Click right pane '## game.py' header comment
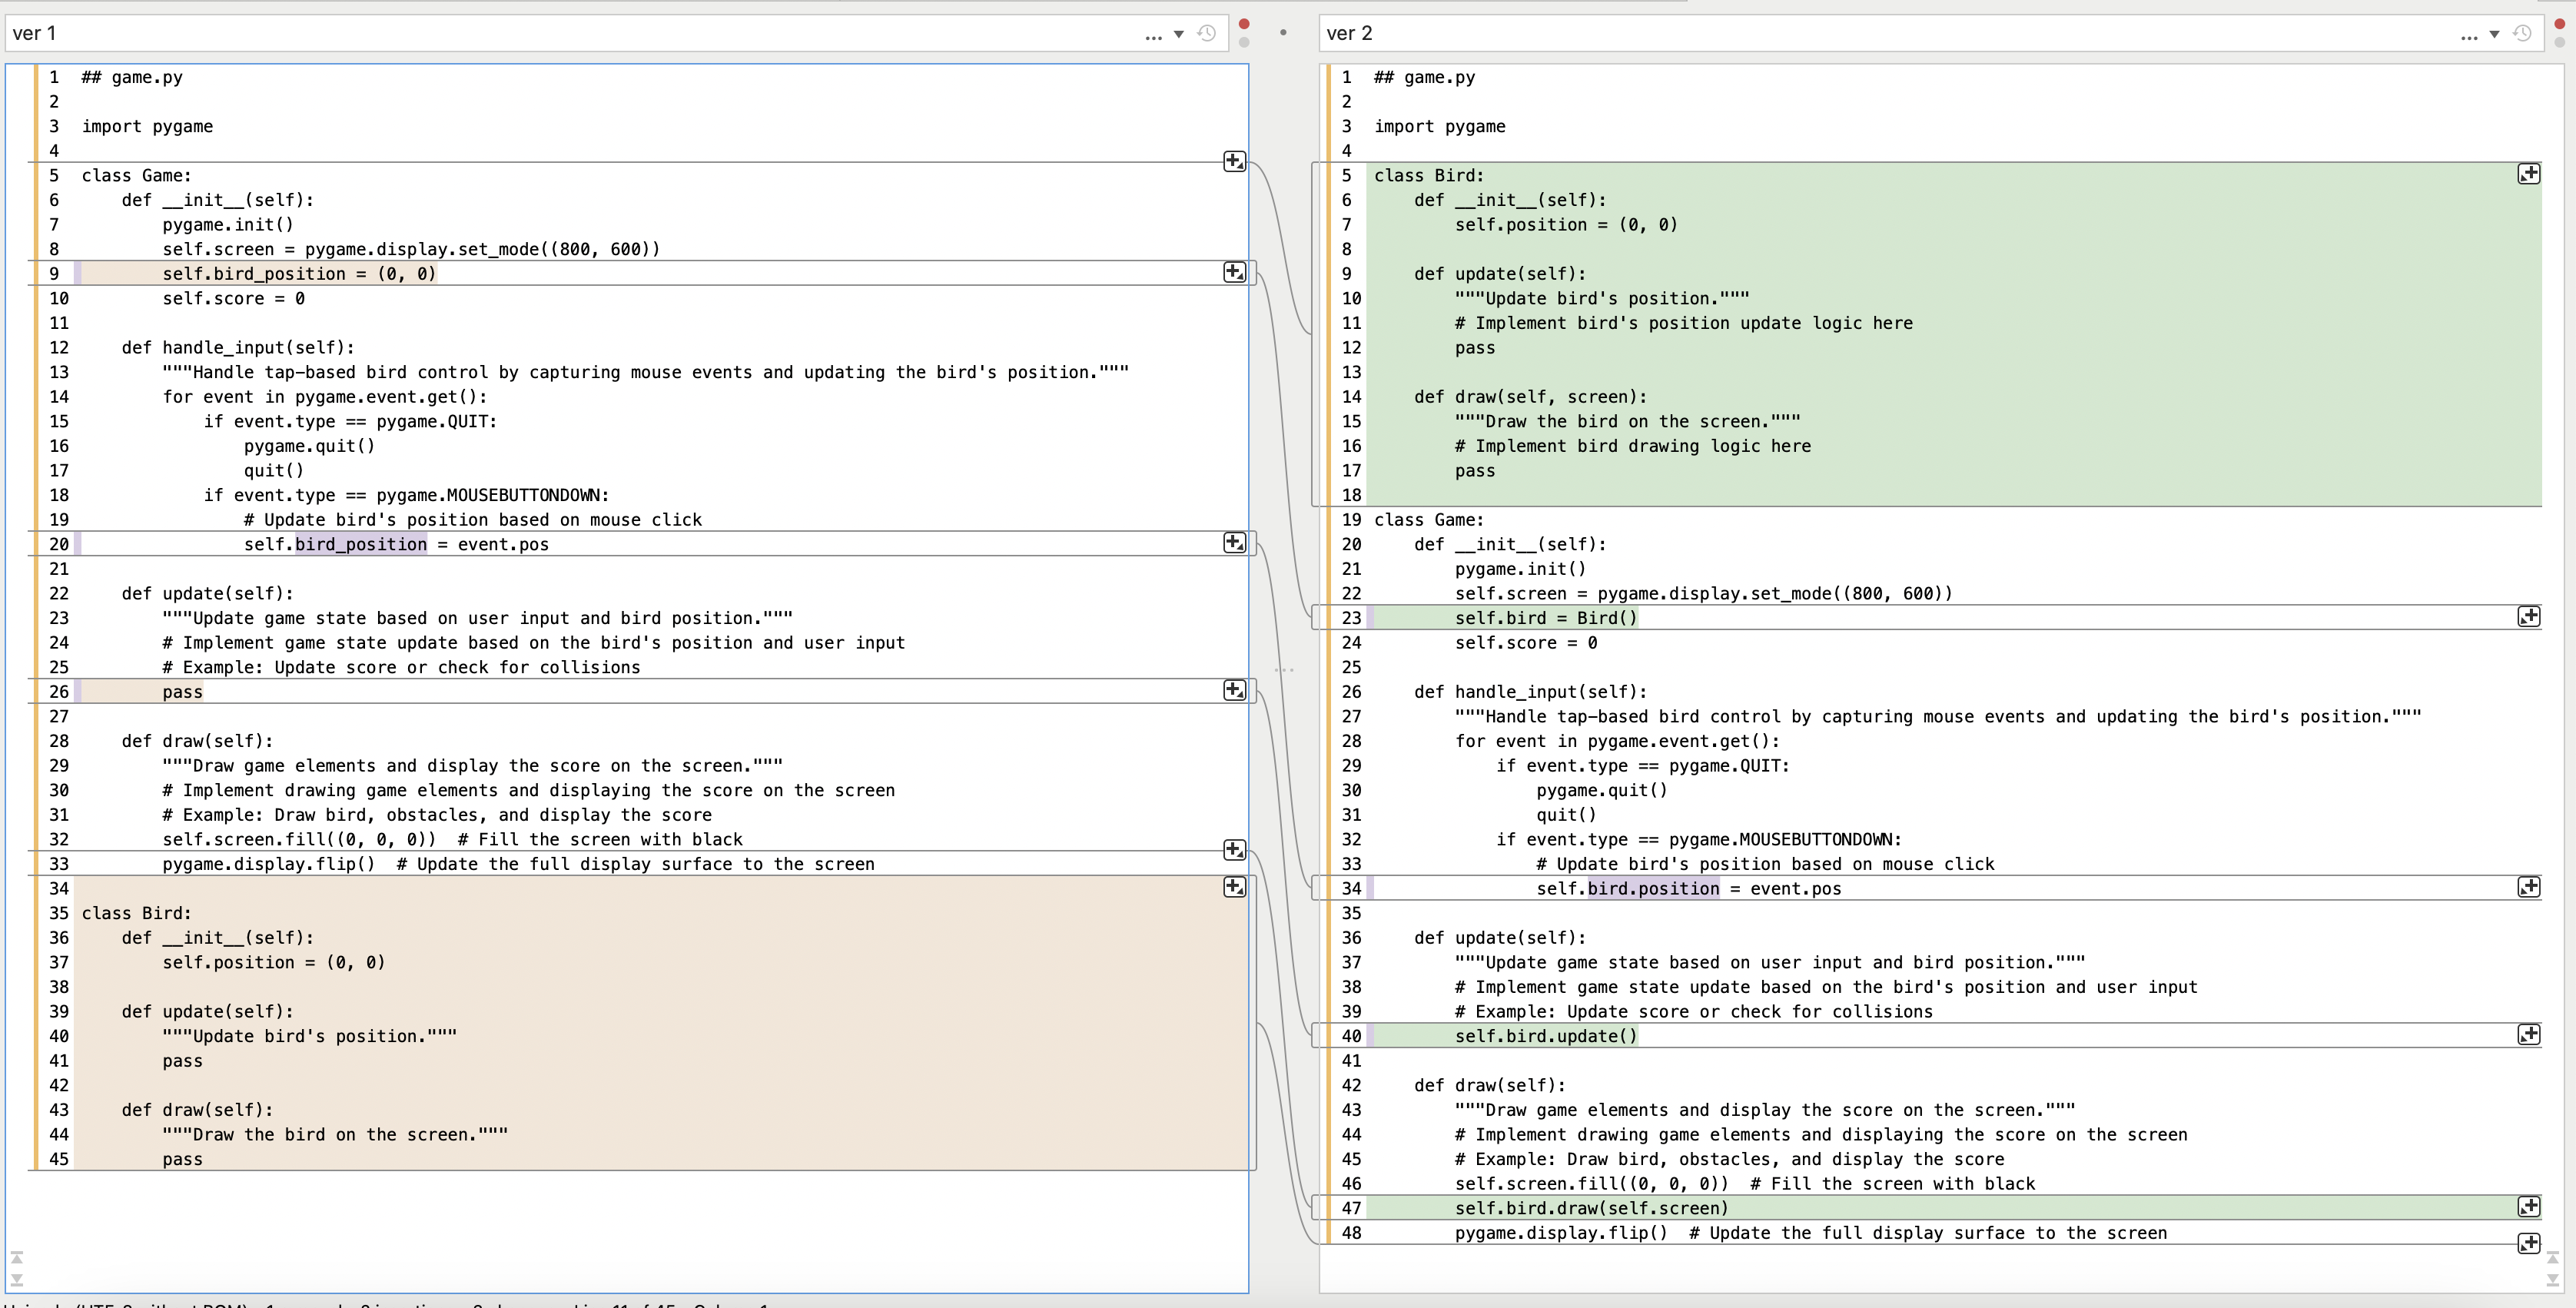 pos(1424,77)
